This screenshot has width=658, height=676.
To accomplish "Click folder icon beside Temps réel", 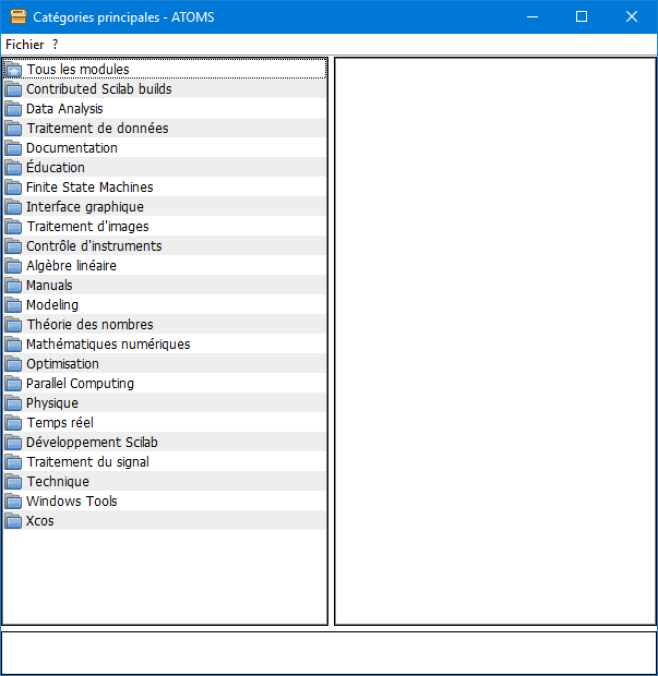I will pyautogui.click(x=14, y=422).
